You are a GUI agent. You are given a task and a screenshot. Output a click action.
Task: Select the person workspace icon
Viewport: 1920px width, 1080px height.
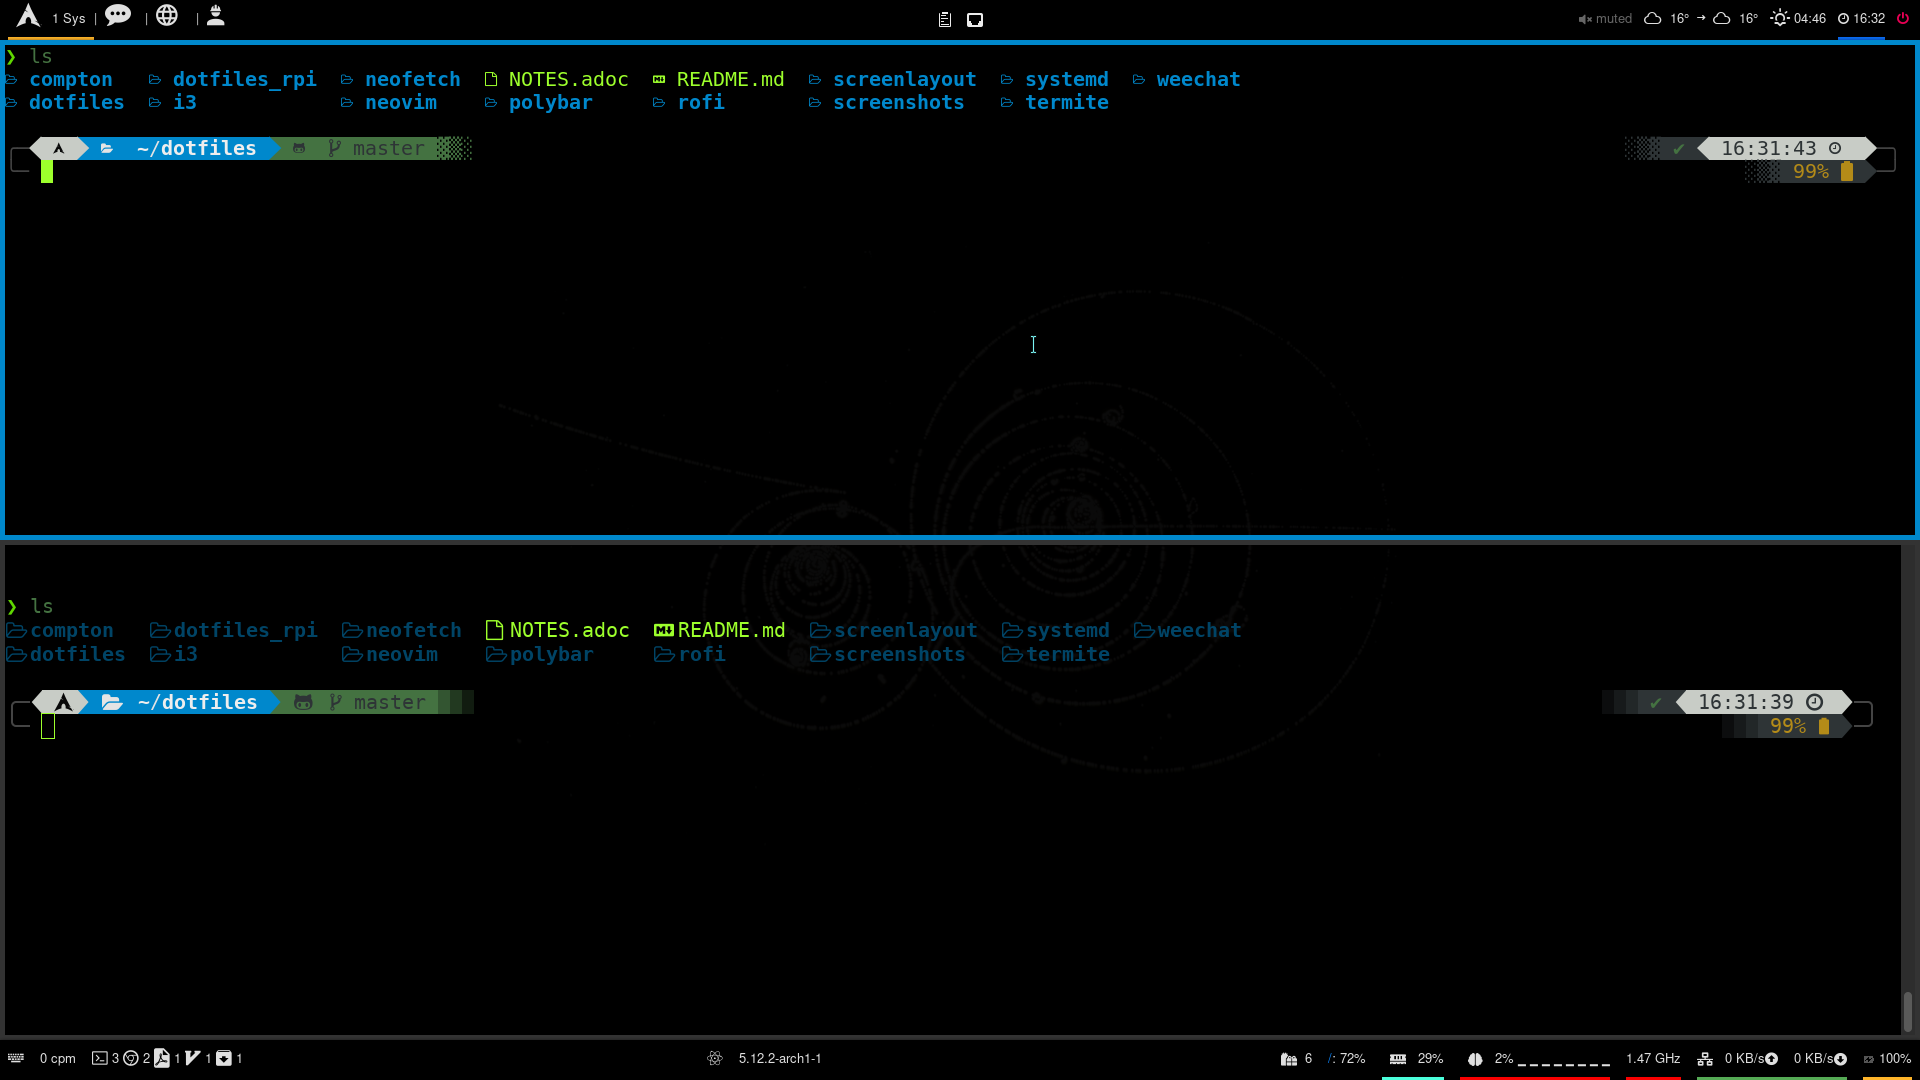click(x=215, y=16)
